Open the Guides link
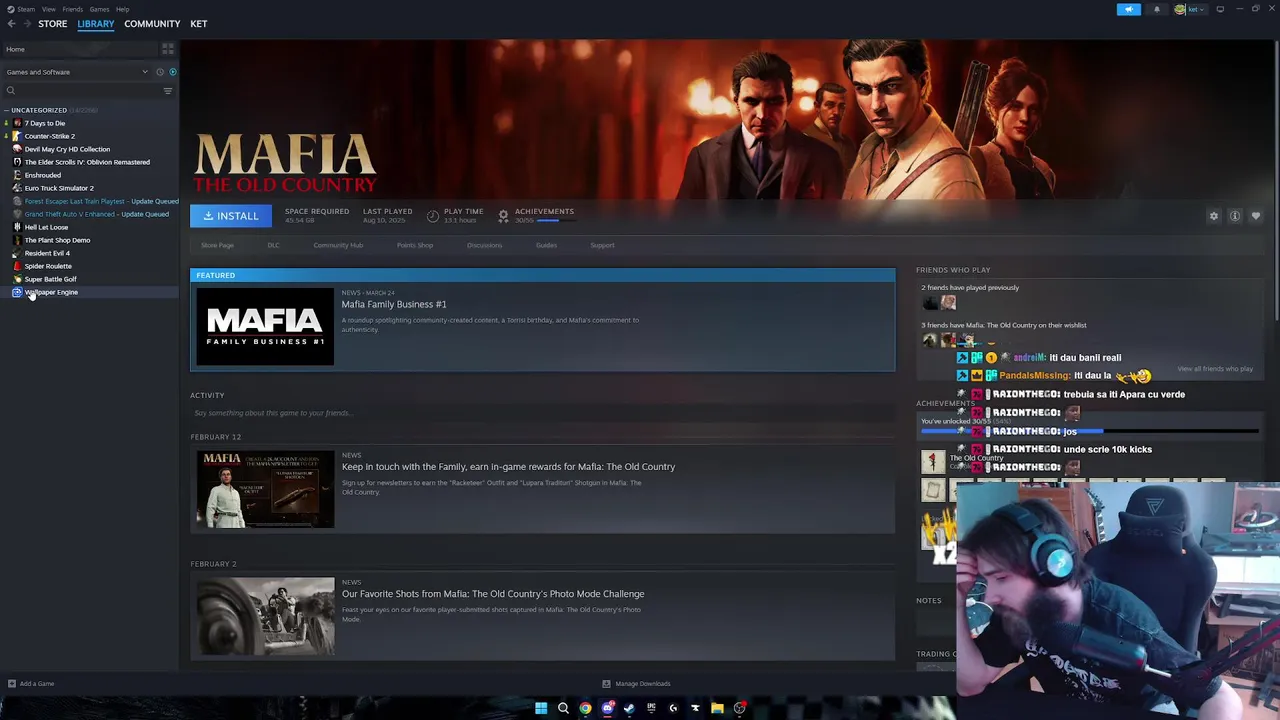The image size is (1280, 720). pyautogui.click(x=546, y=245)
